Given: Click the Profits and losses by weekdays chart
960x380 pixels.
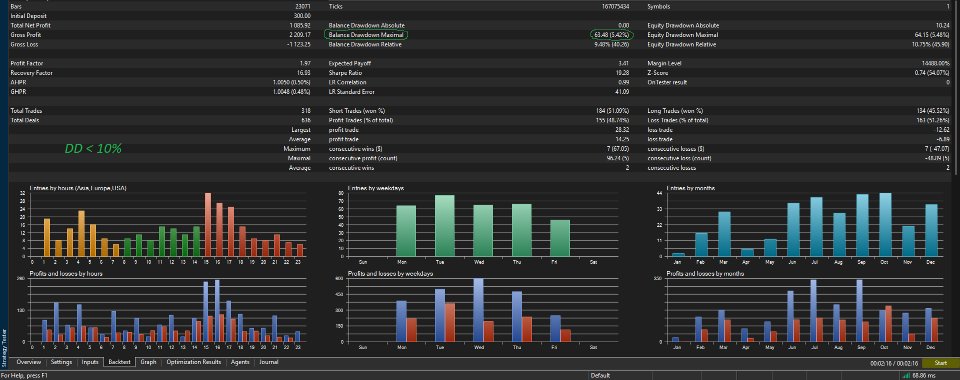Looking at the screenshot, I should (479, 310).
